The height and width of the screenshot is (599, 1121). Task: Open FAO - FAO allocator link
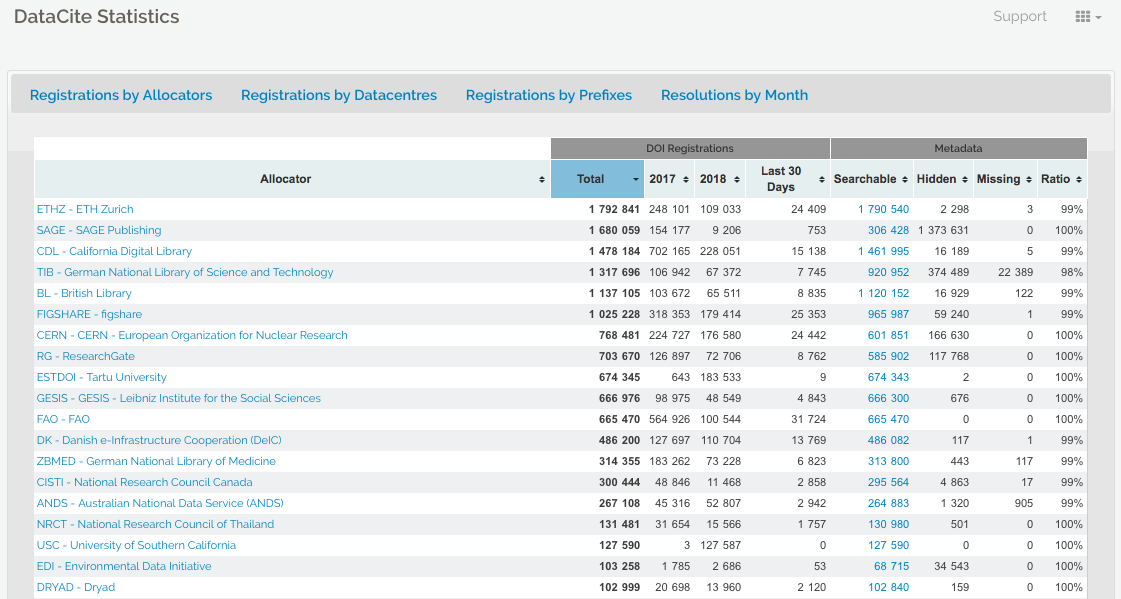coord(63,419)
